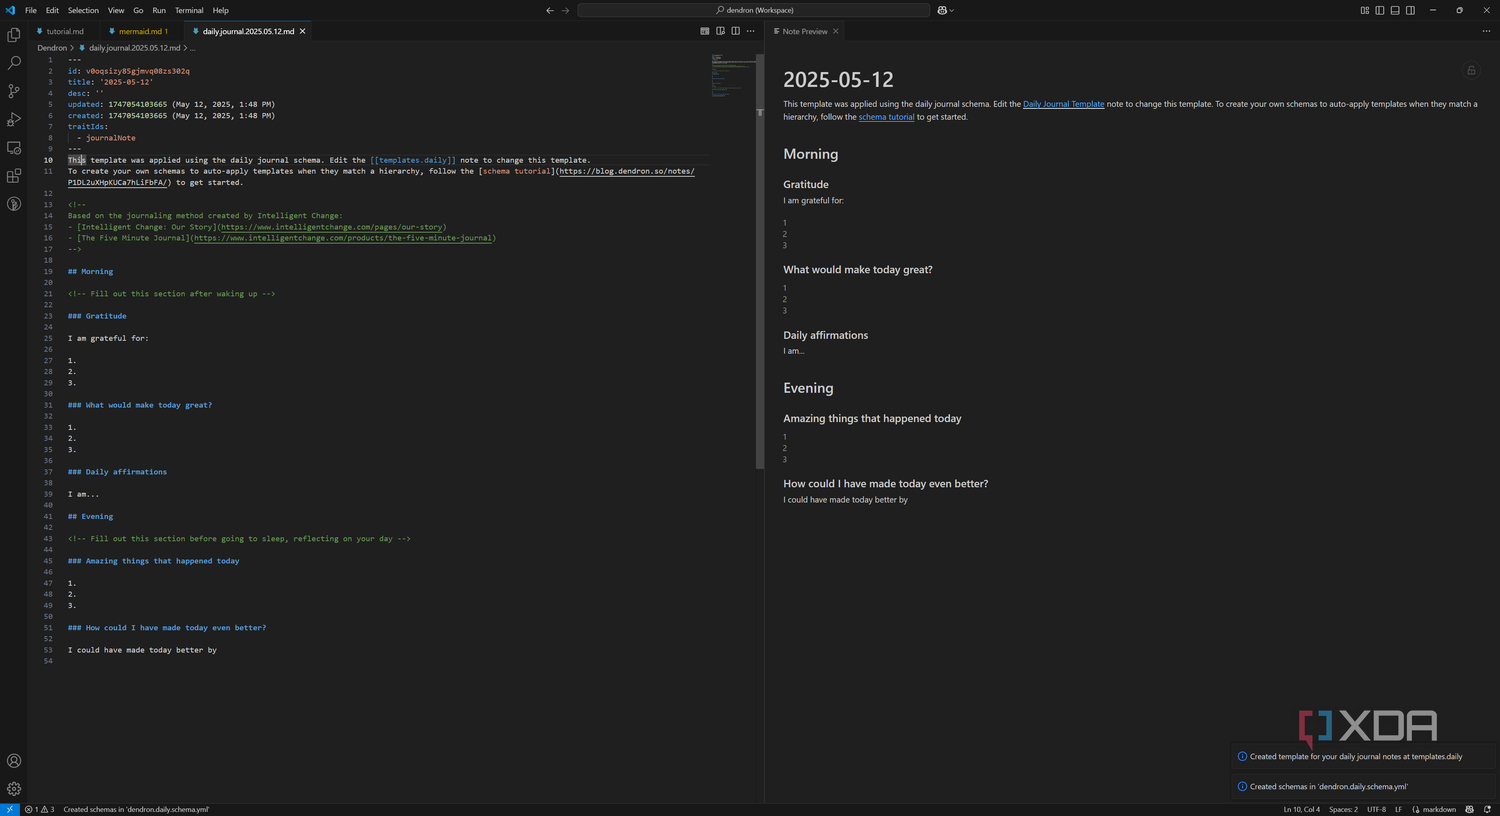
Task: Open the Intelligent Change our-story URL
Action: (333, 227)
